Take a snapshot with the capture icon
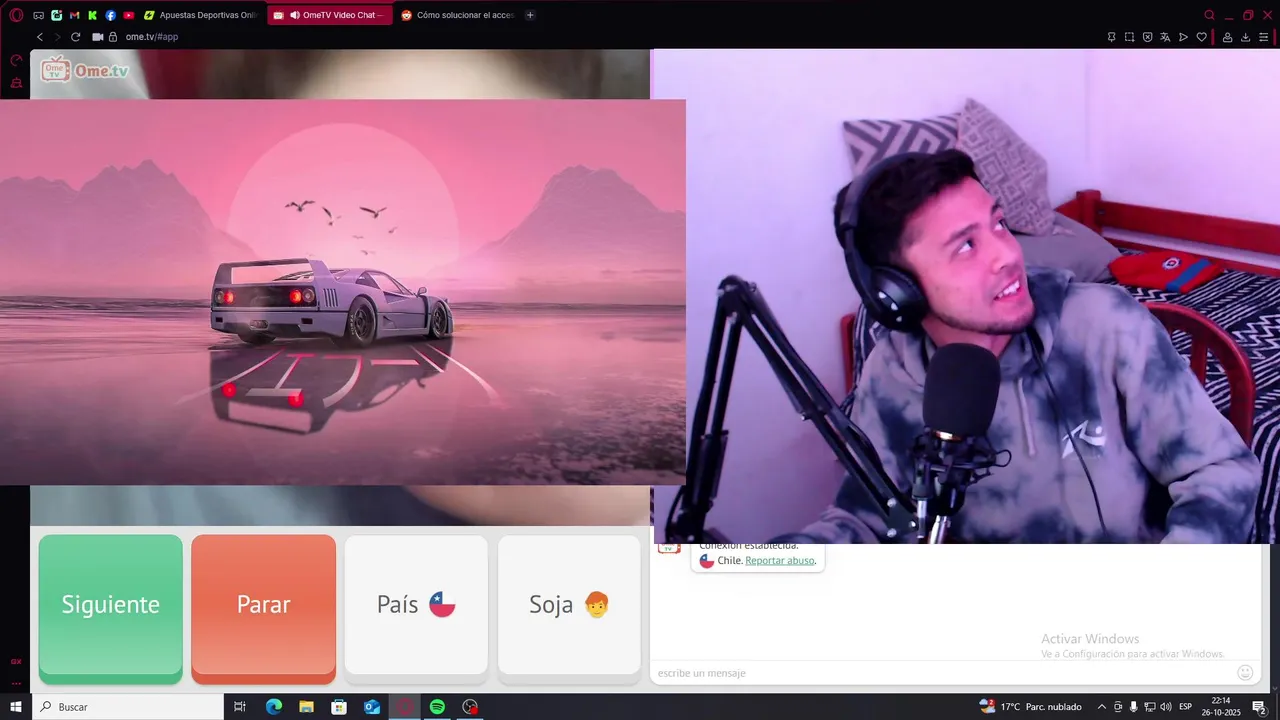Image resolution: width=1280 pixels, height=720 pixels. point(1129,37)
